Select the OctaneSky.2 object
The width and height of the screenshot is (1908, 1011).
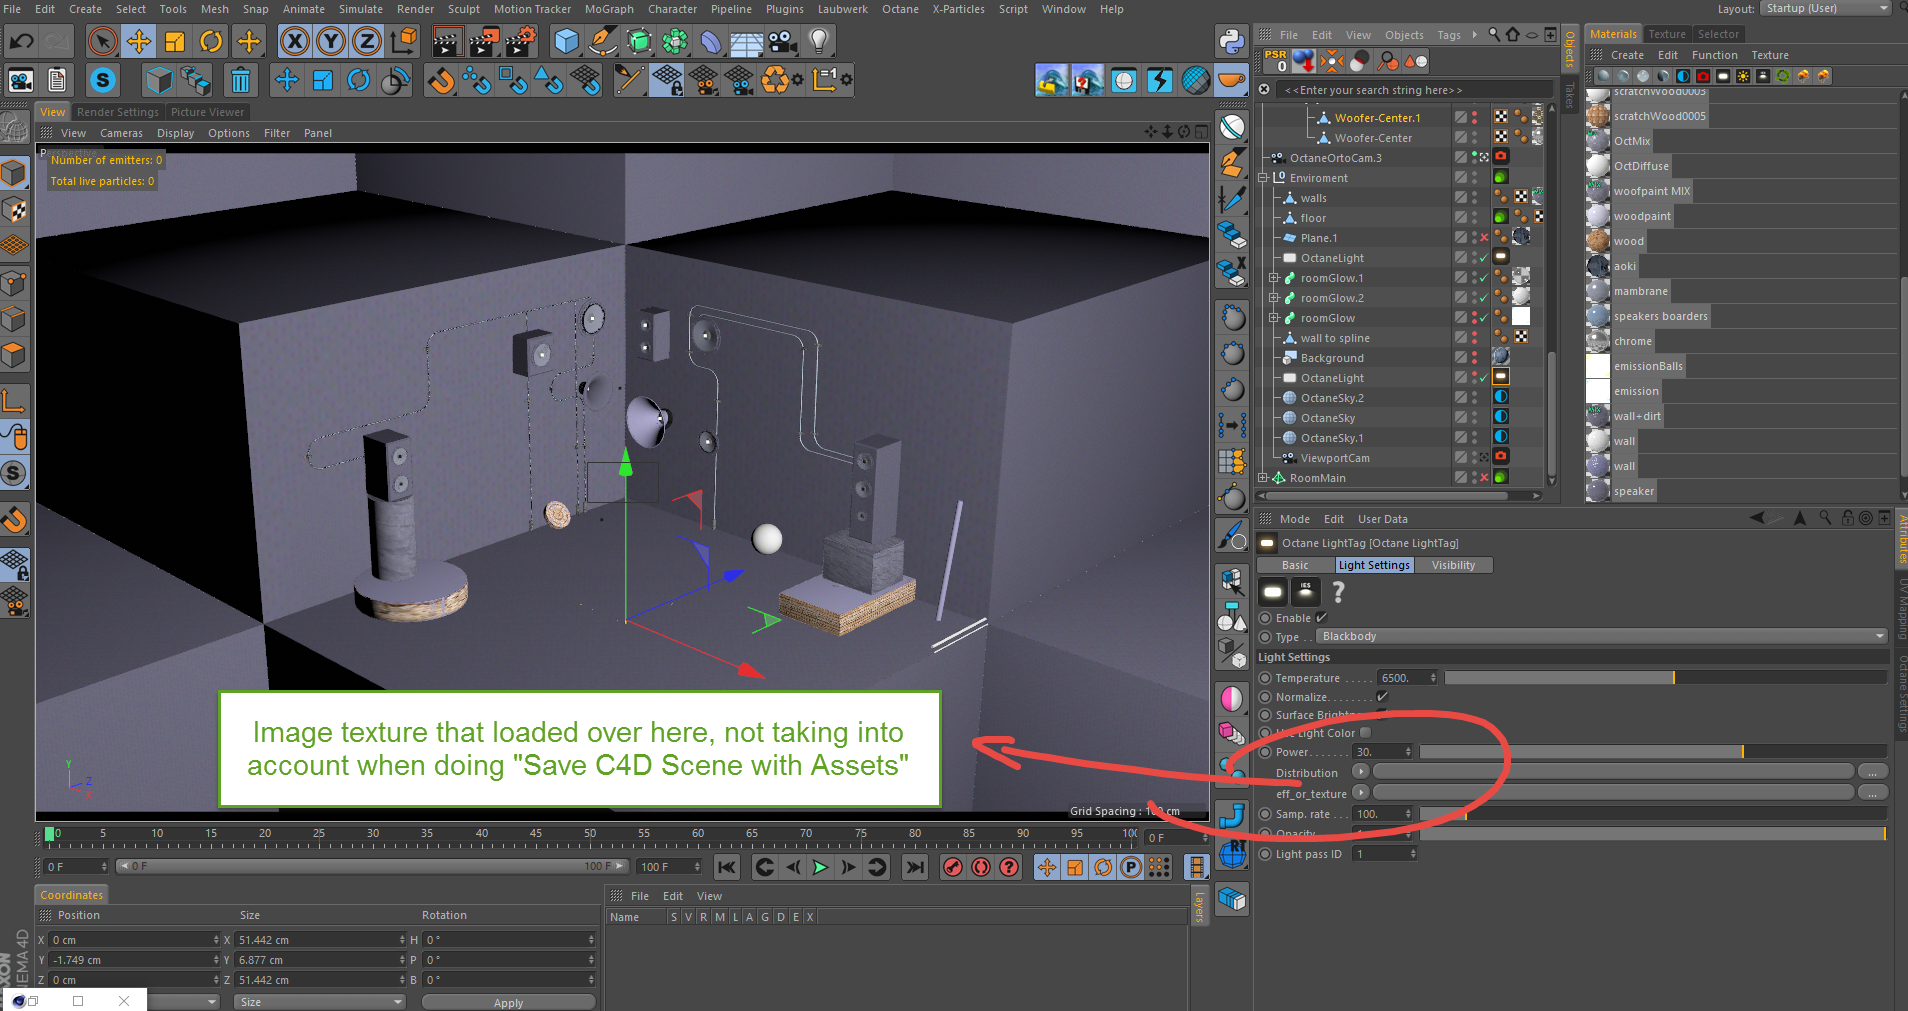click(1332, 398)
